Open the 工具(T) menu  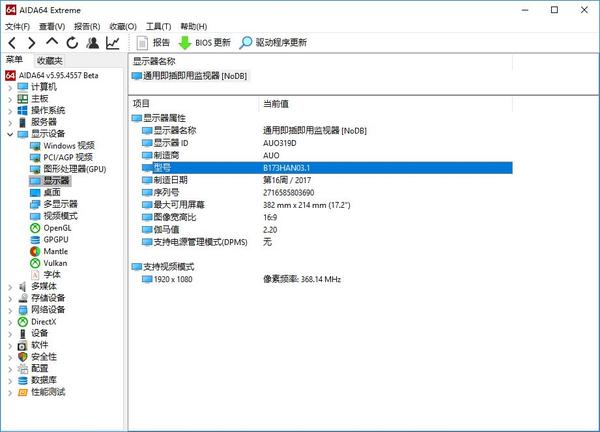[x=158, y=26]
